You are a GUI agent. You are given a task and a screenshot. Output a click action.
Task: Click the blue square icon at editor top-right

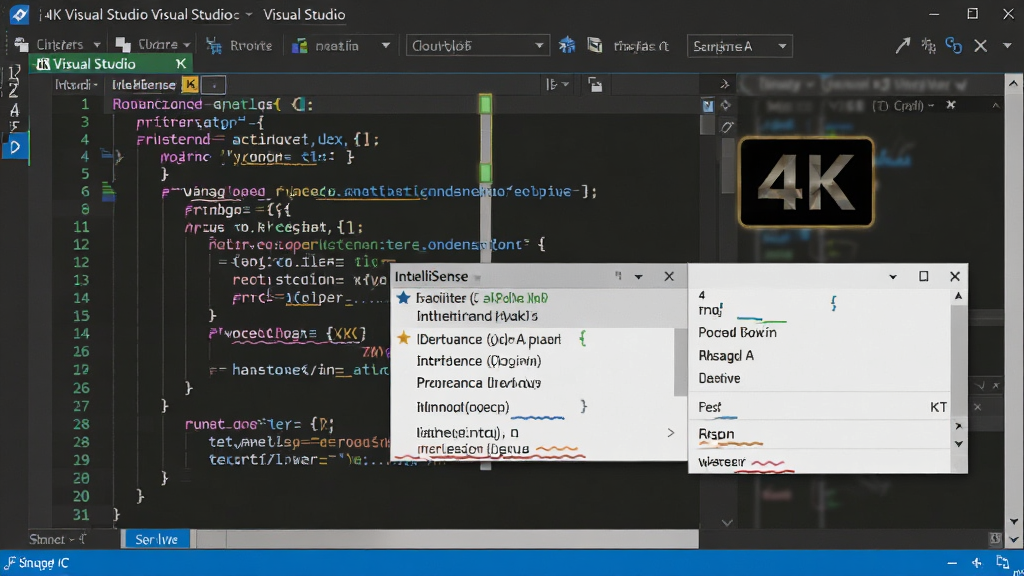(708, 105)
